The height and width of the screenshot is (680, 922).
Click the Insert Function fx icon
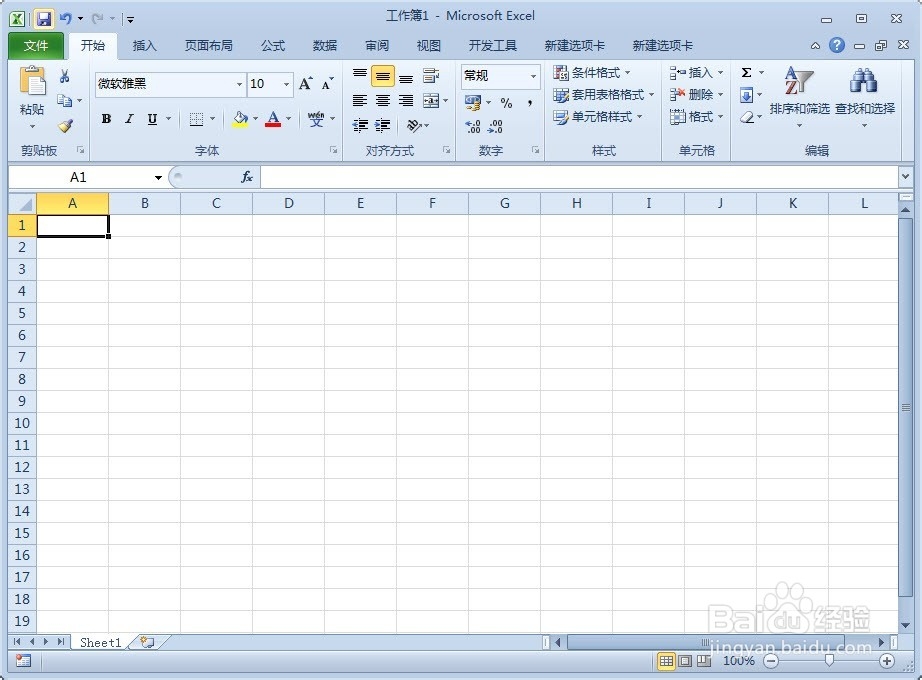(247, 176)
